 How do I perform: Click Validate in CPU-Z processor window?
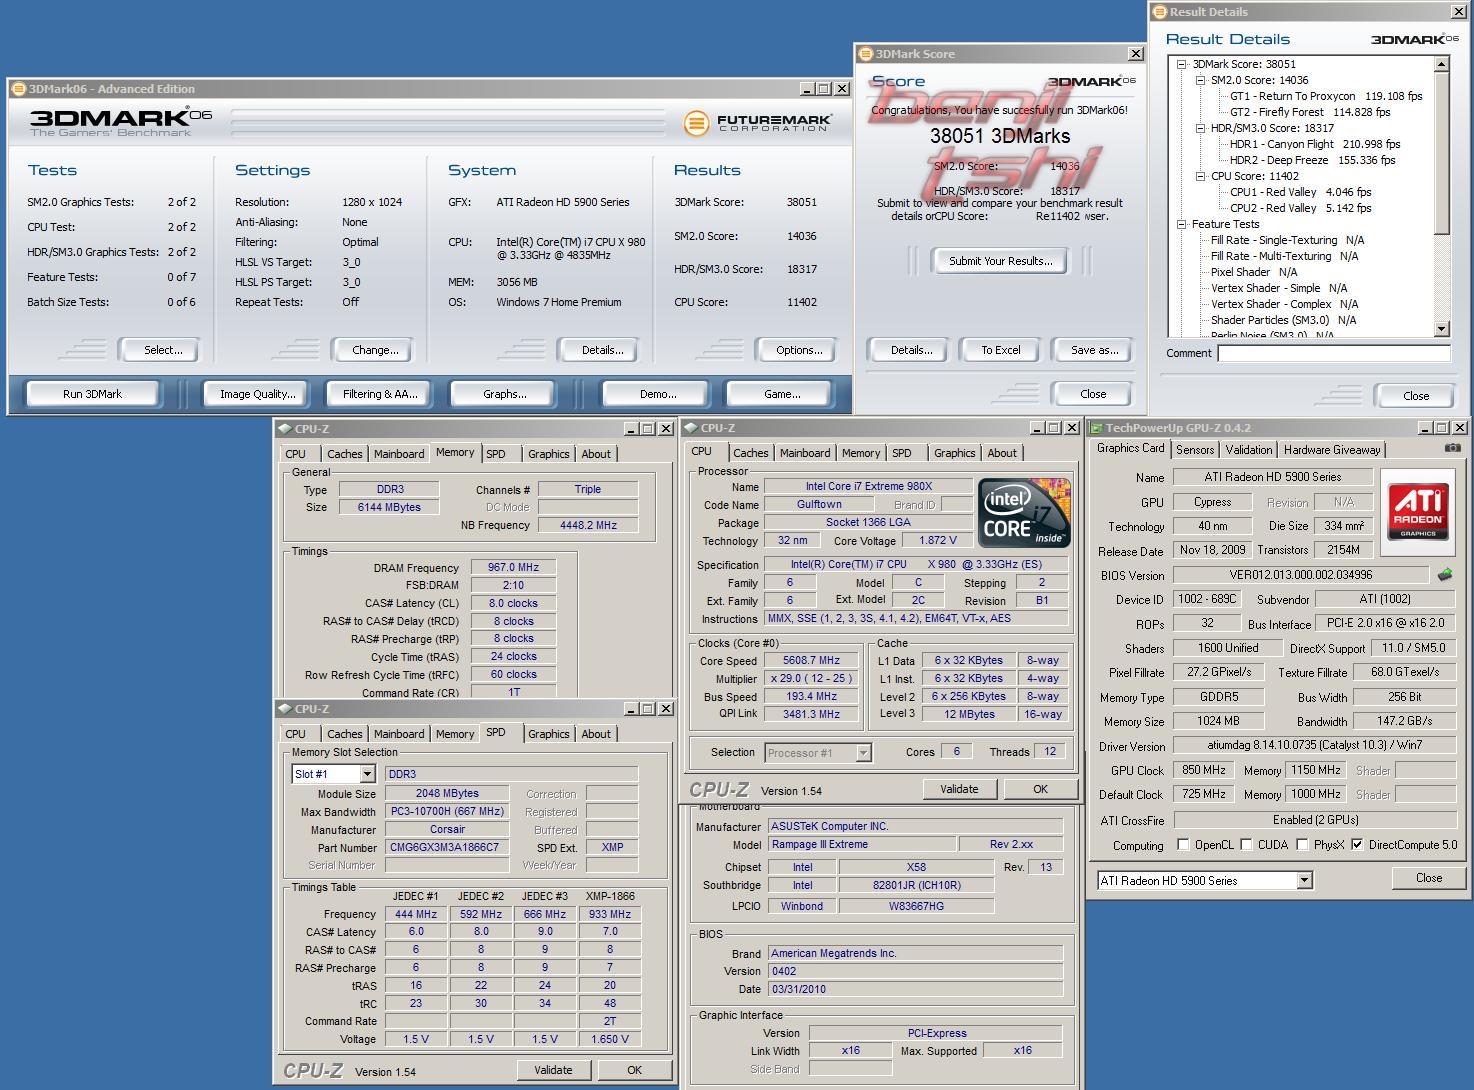pos(959,789)
